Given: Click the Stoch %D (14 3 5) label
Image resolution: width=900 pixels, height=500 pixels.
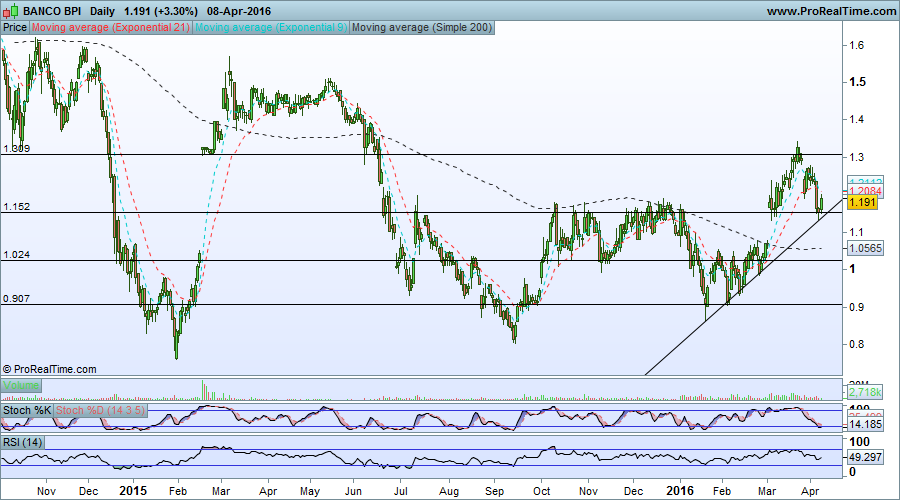Looking at the screenshot, I should pyautogui.click(x=100, y=410).
